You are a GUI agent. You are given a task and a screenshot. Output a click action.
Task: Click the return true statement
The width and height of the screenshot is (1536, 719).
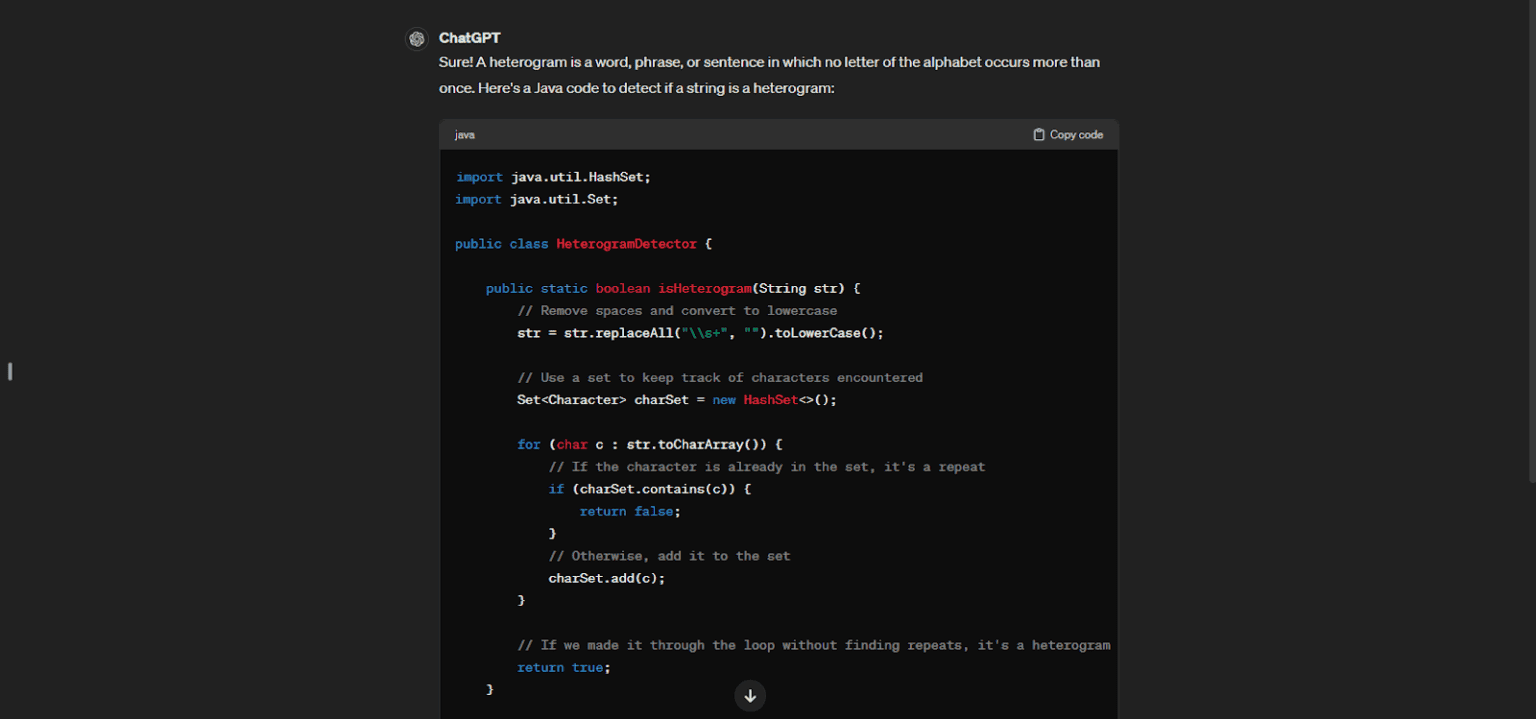coord(563,667)
